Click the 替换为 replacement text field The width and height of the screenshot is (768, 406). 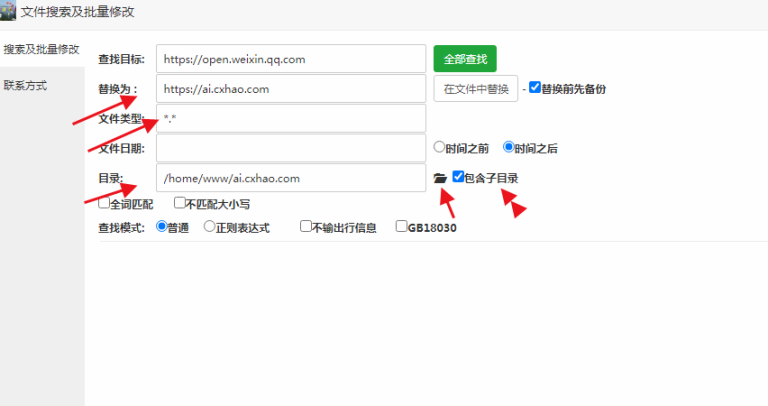(x=290, y=89)
